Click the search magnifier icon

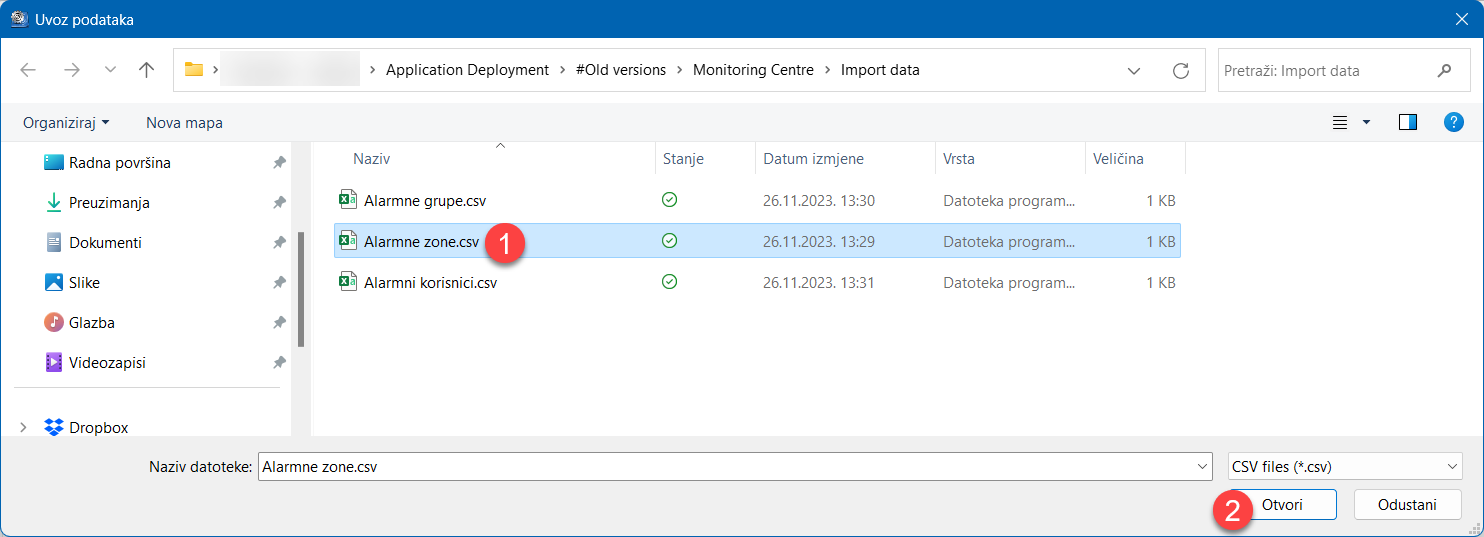pos(1444,70)
